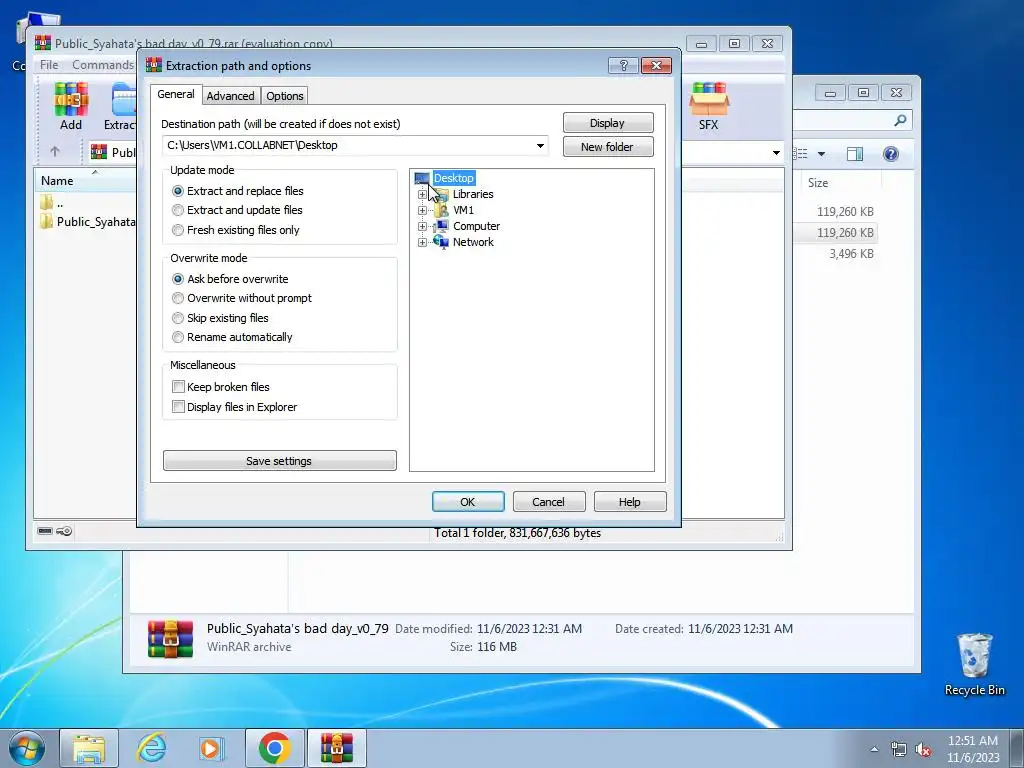The image size is (1024, 768).
Task: Open Windows Explorer from the taskbar
Action: click(x=89, y=748)
